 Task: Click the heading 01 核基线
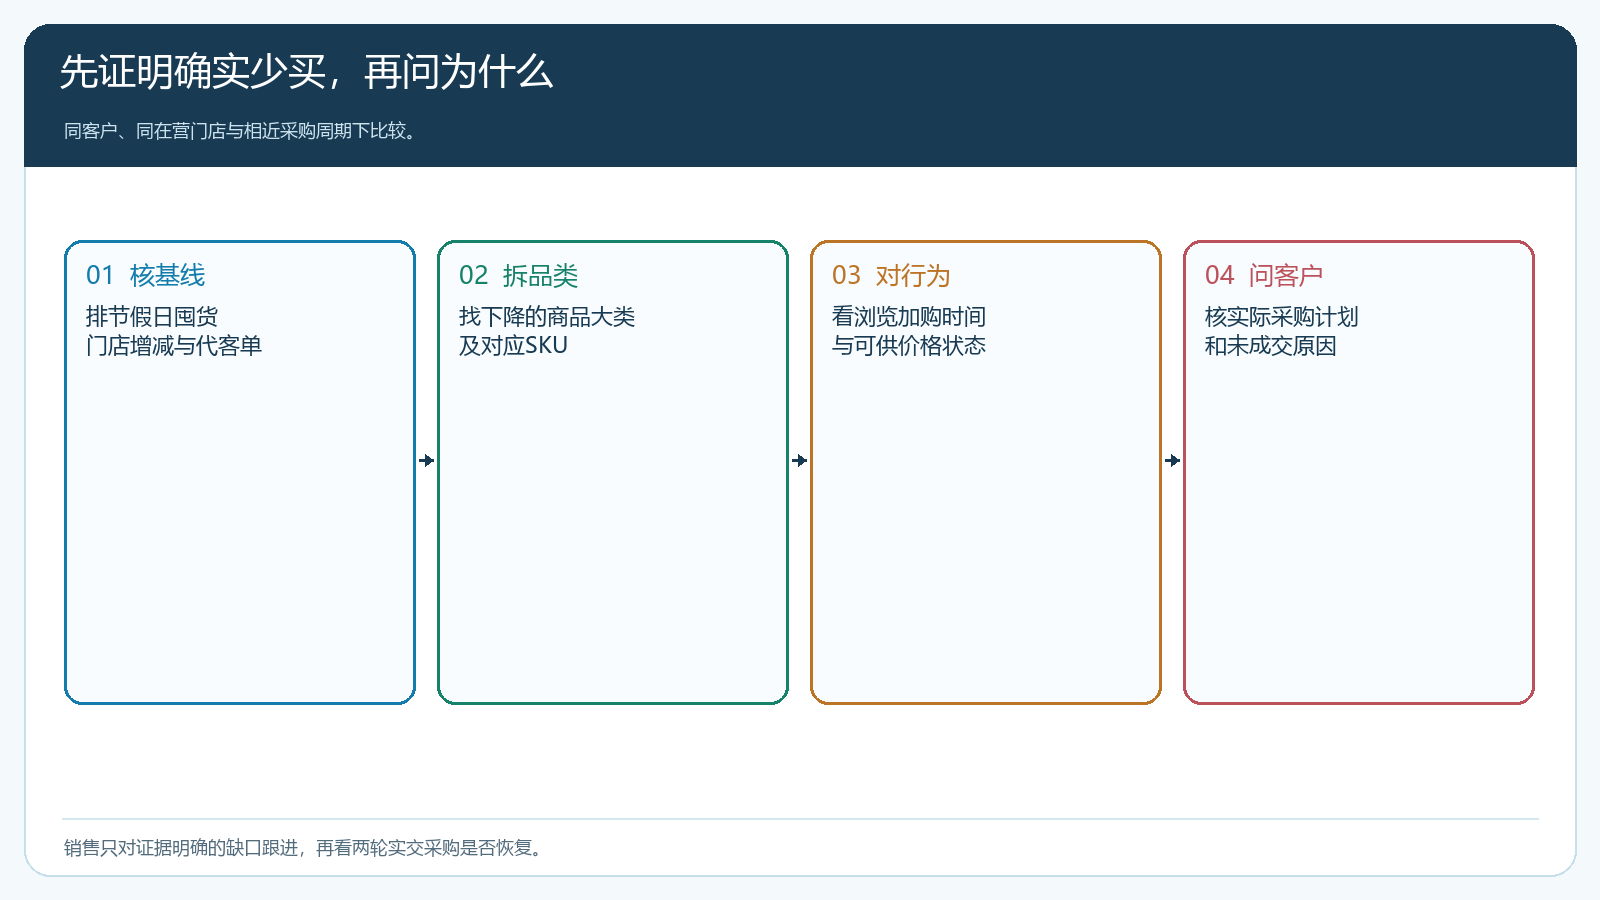point(145,275)
